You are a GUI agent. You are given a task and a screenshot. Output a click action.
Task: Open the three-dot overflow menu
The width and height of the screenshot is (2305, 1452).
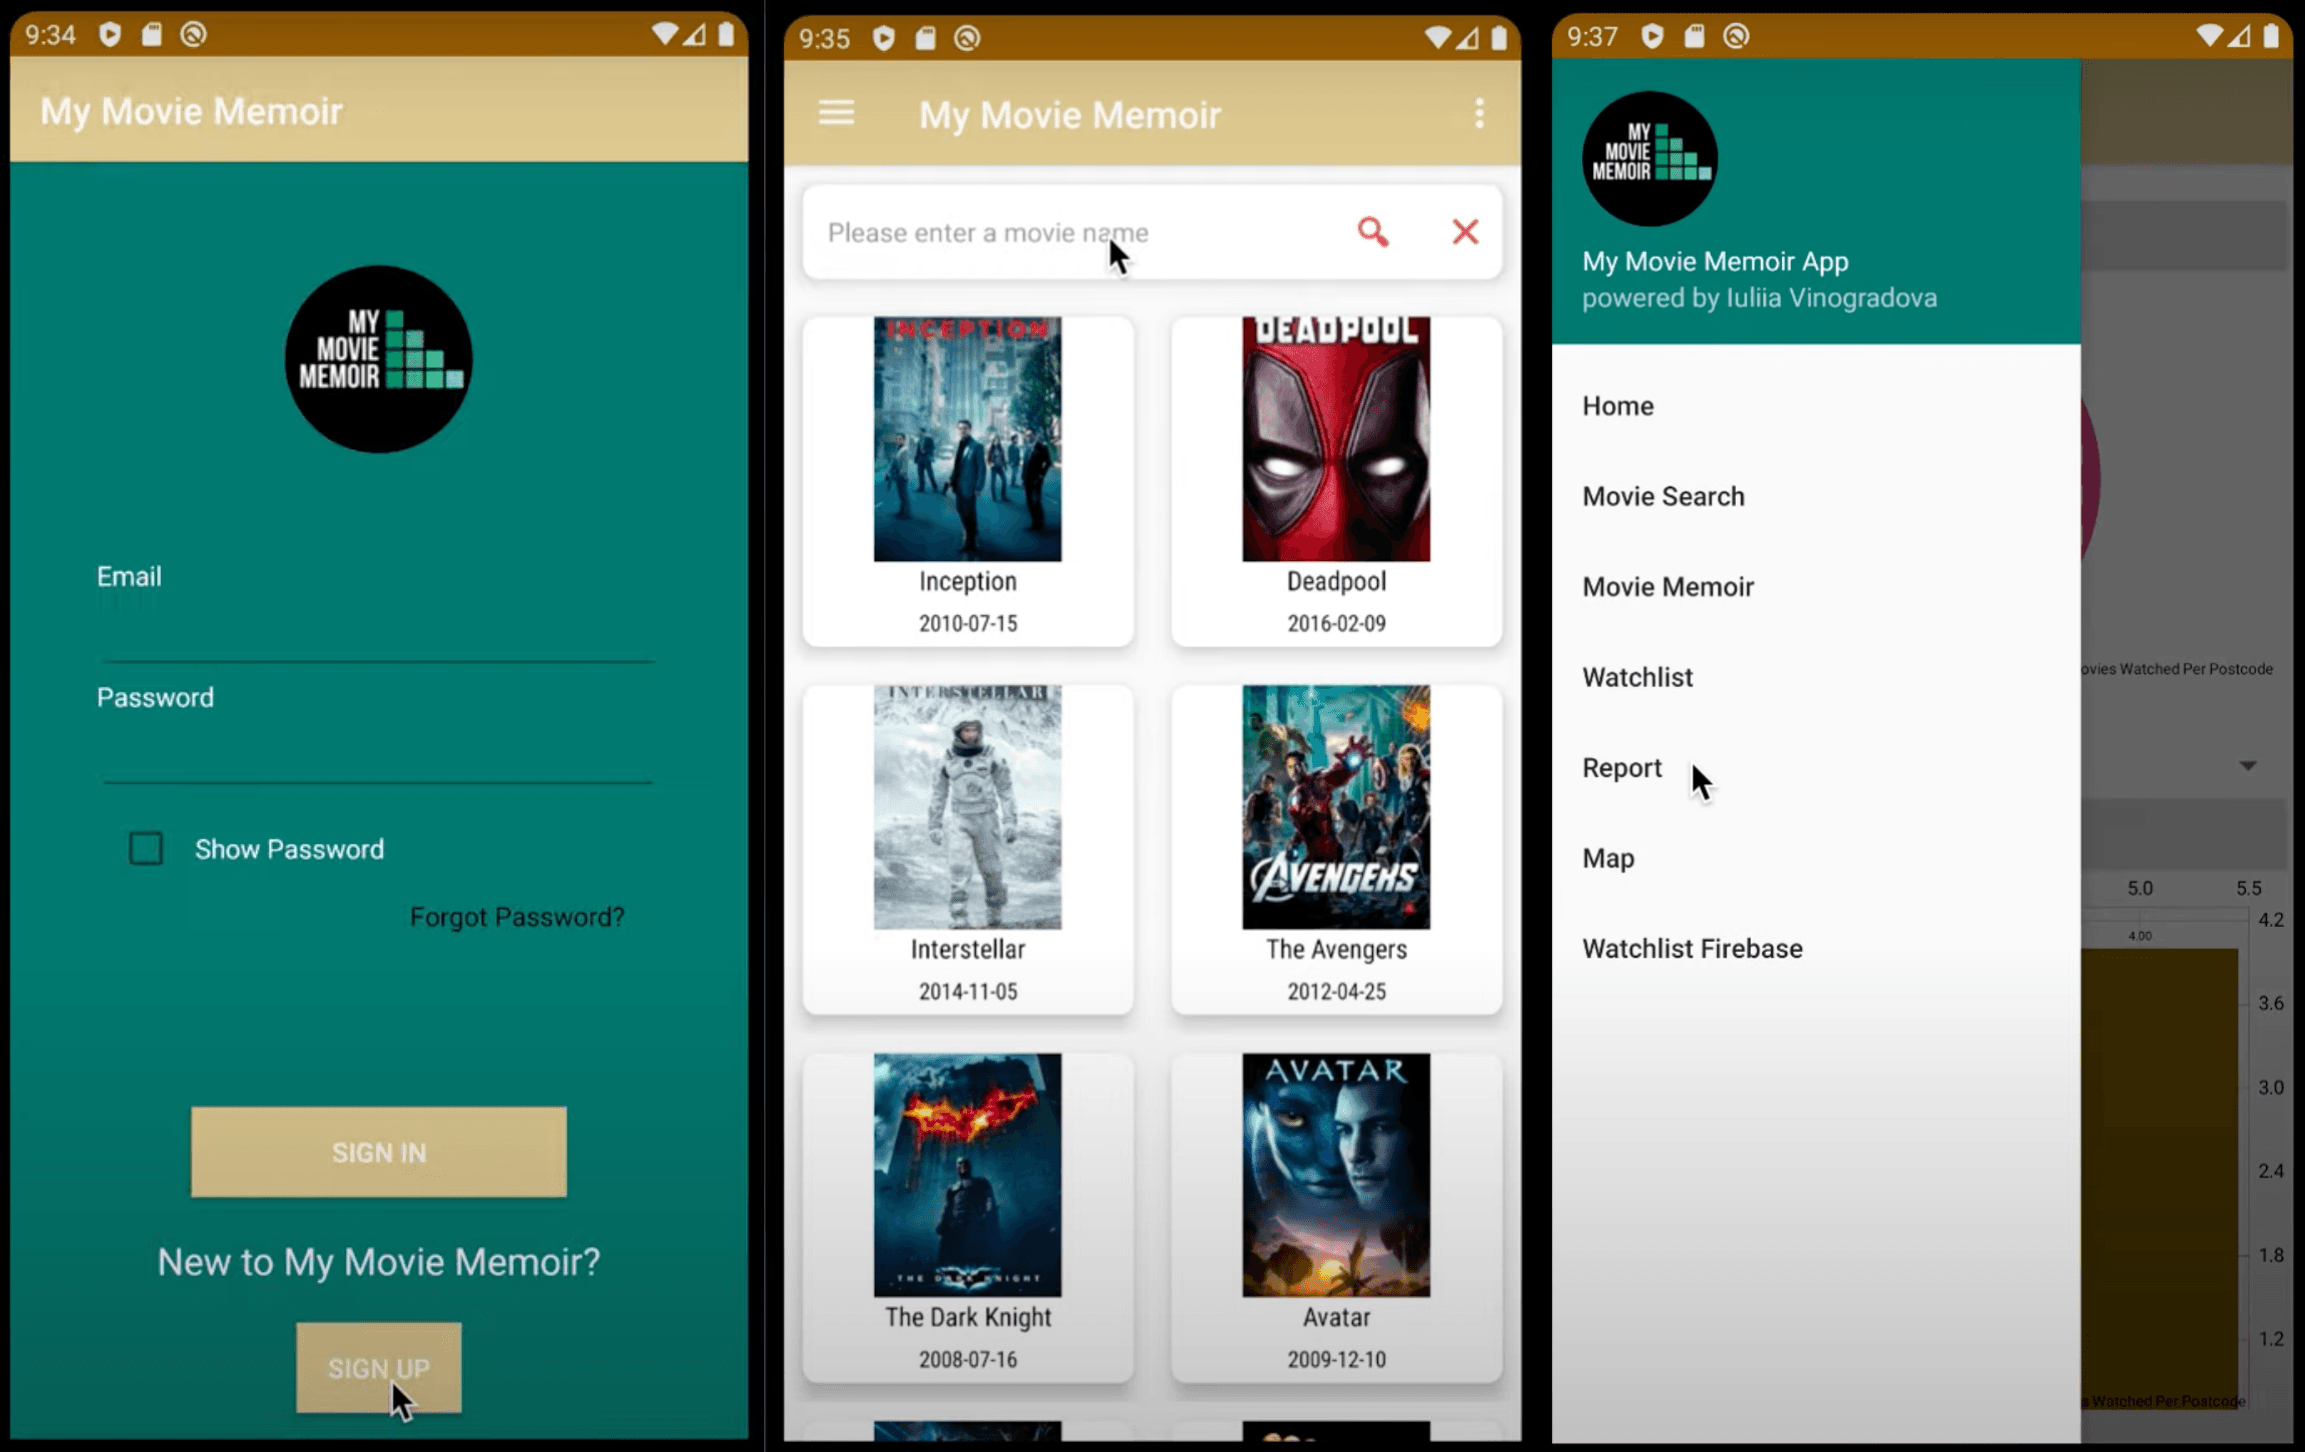click(x=1479, y=114)
